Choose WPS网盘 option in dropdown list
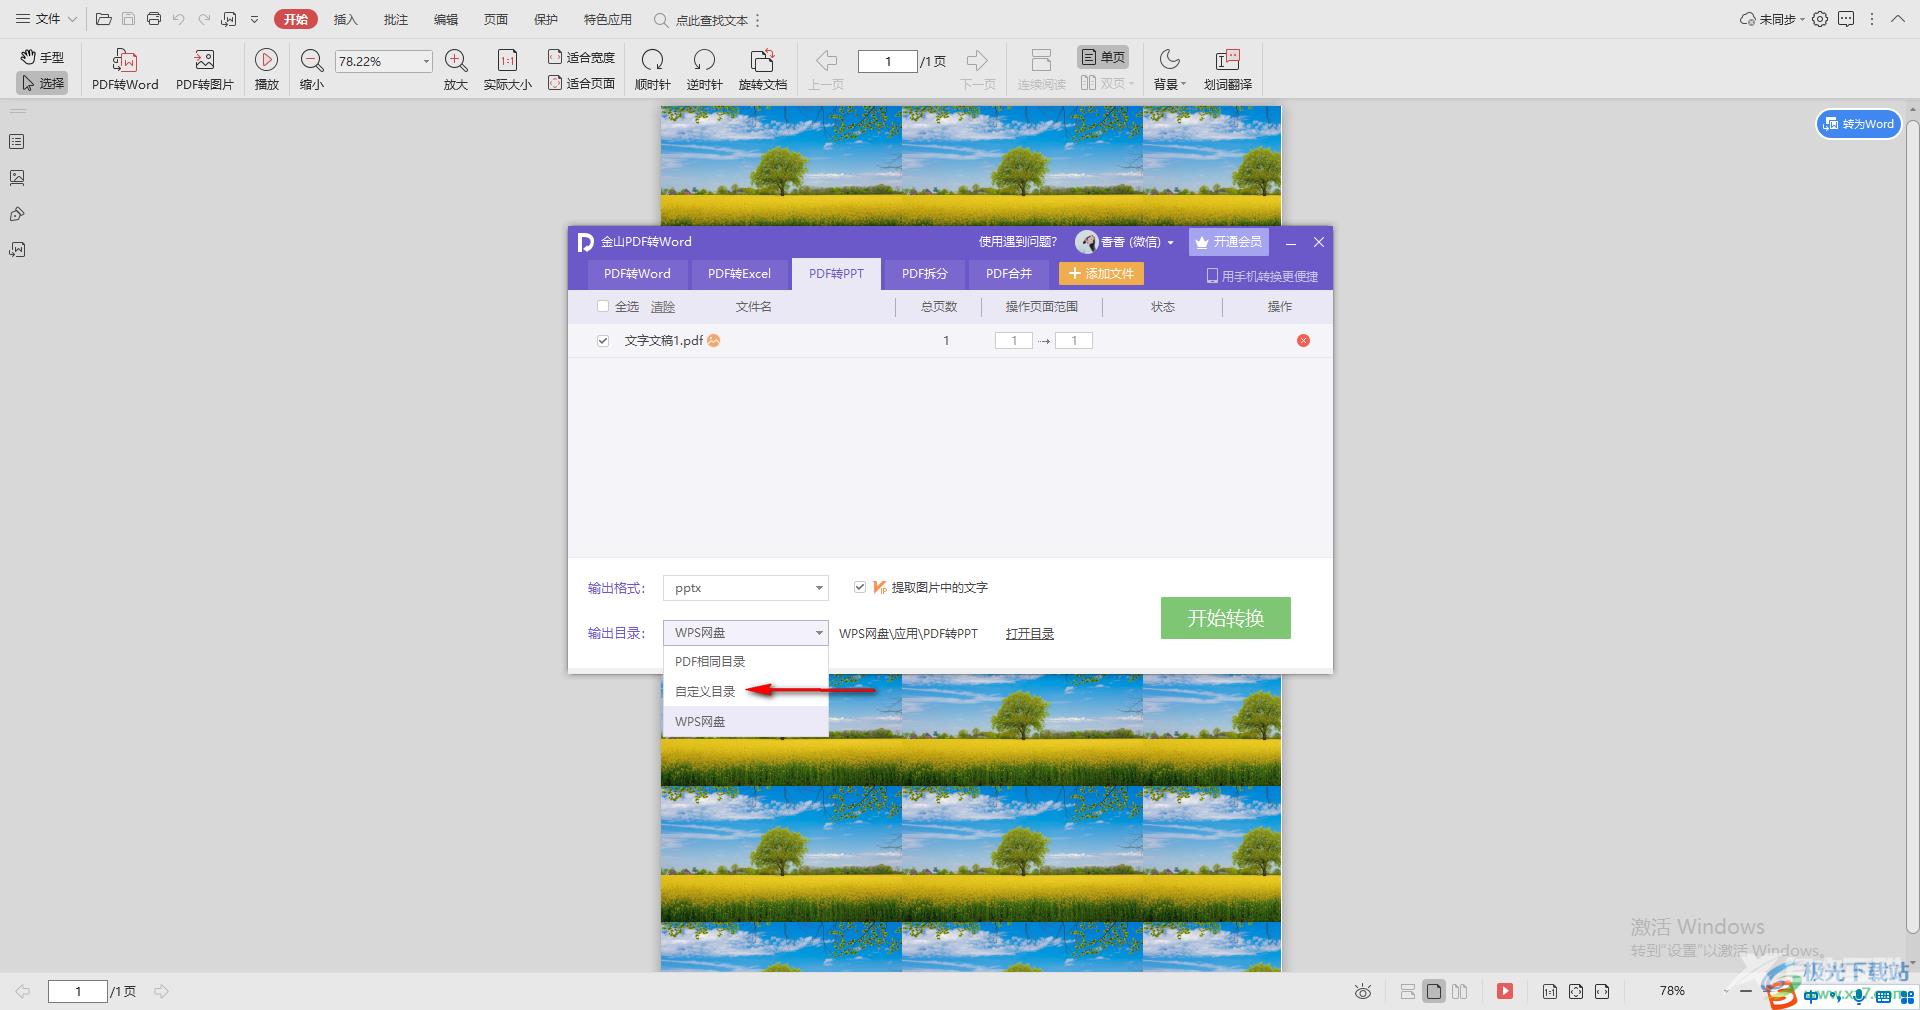This screenshot has width=1920, height=1010. 746,721
